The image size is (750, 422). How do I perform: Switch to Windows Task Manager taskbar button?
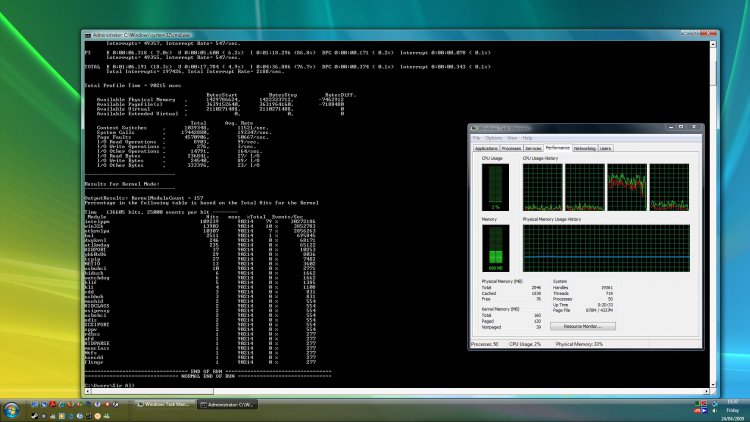165,404
